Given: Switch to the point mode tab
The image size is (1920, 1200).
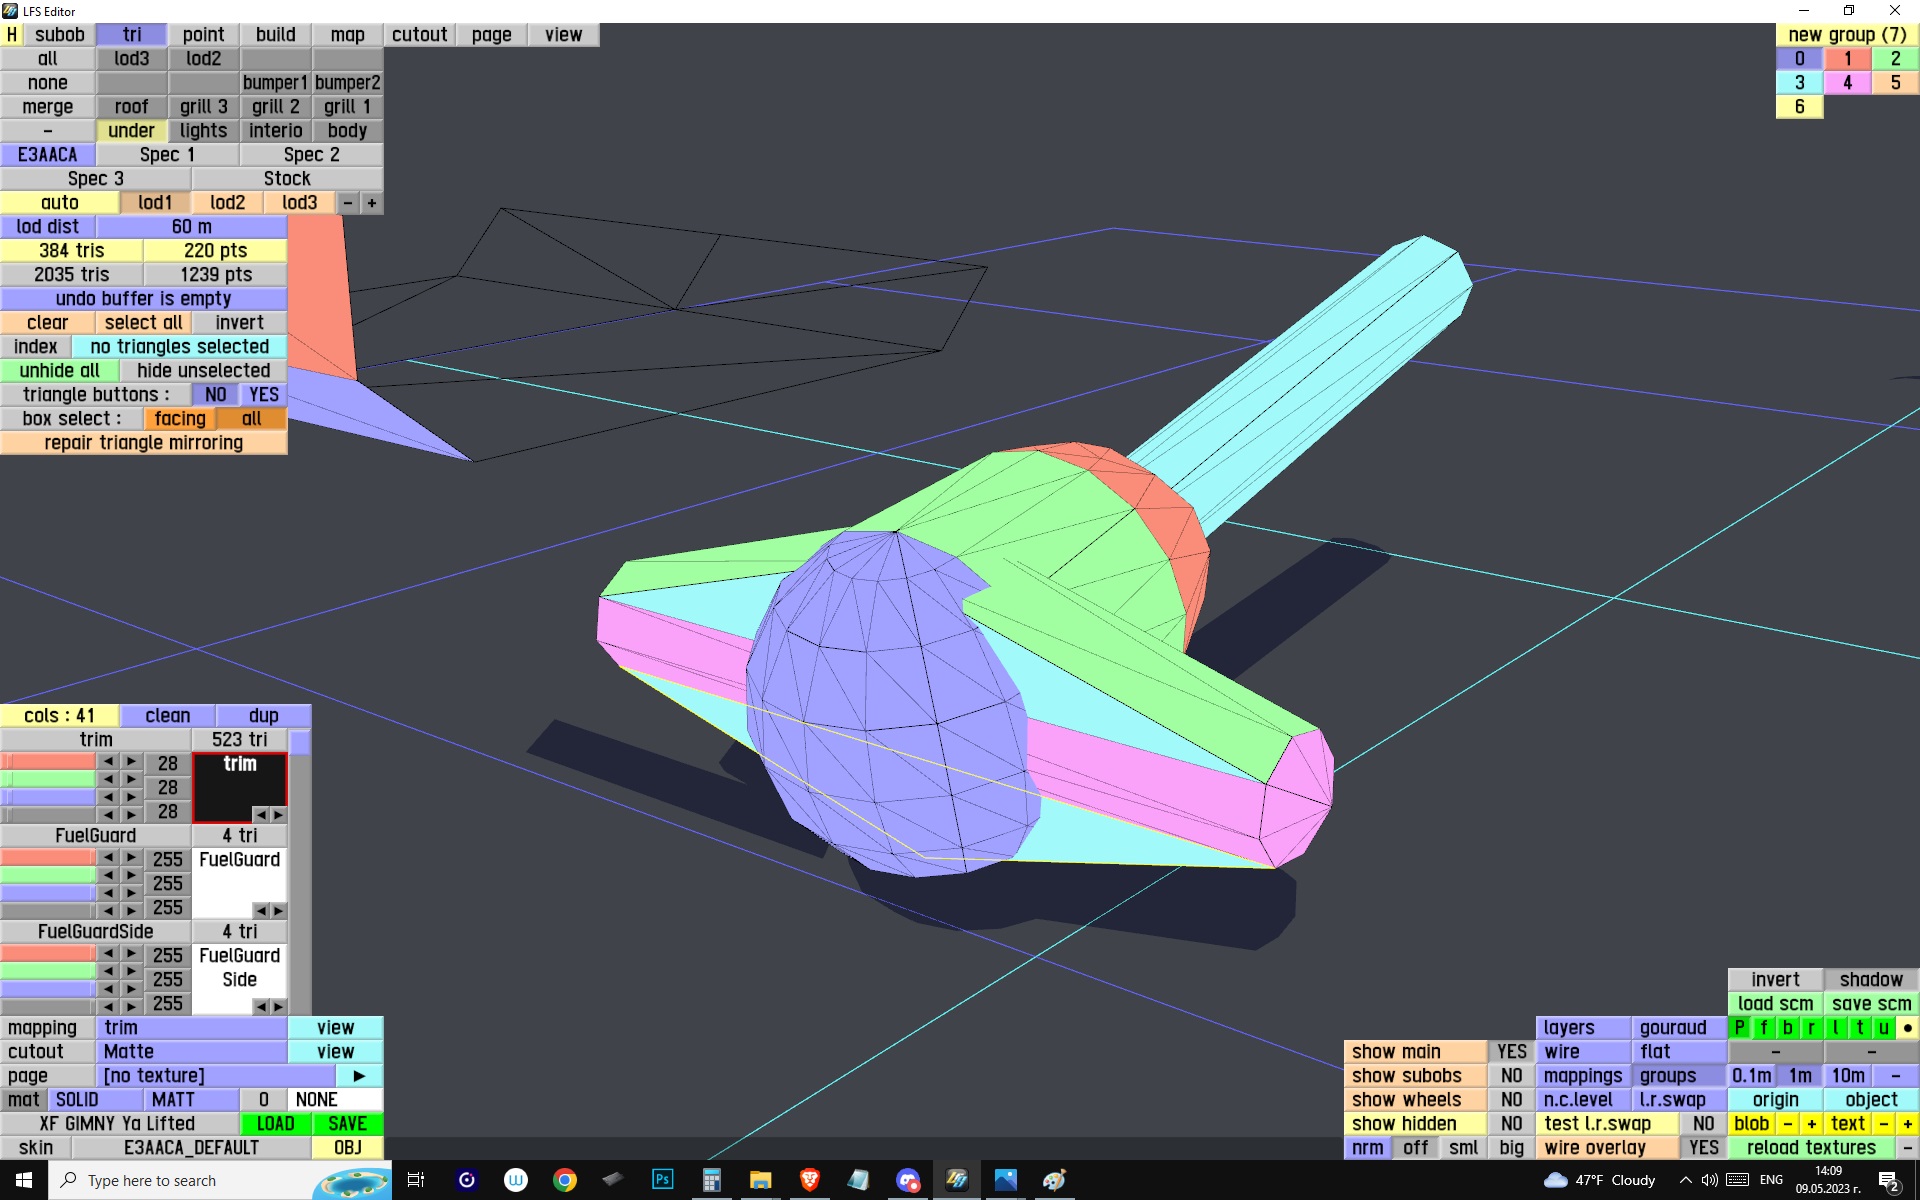Looking at the screenshot, I should point(203,35).
